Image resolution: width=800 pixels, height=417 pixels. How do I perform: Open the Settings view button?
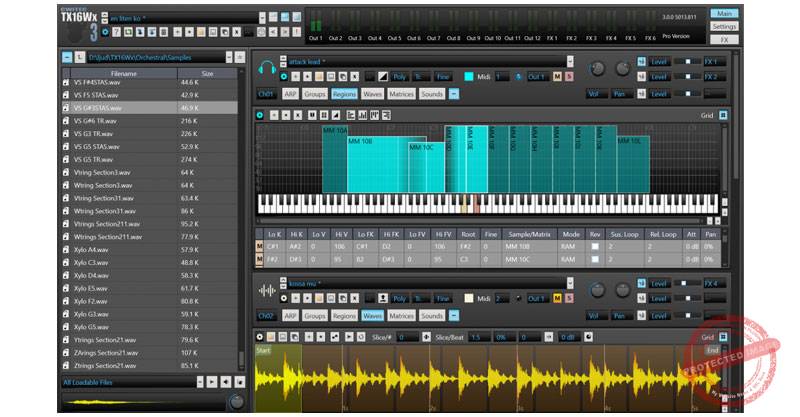724,26
